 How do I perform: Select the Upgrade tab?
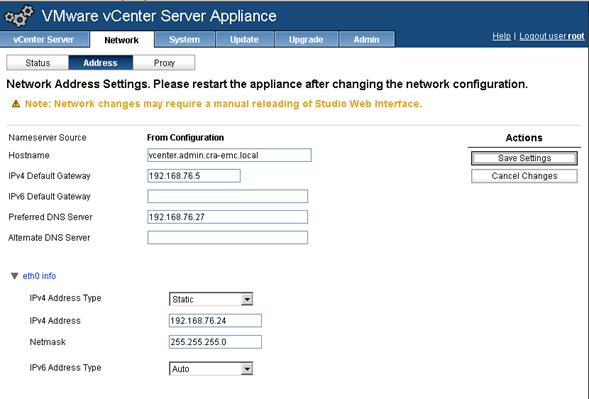tap(306, 39)
